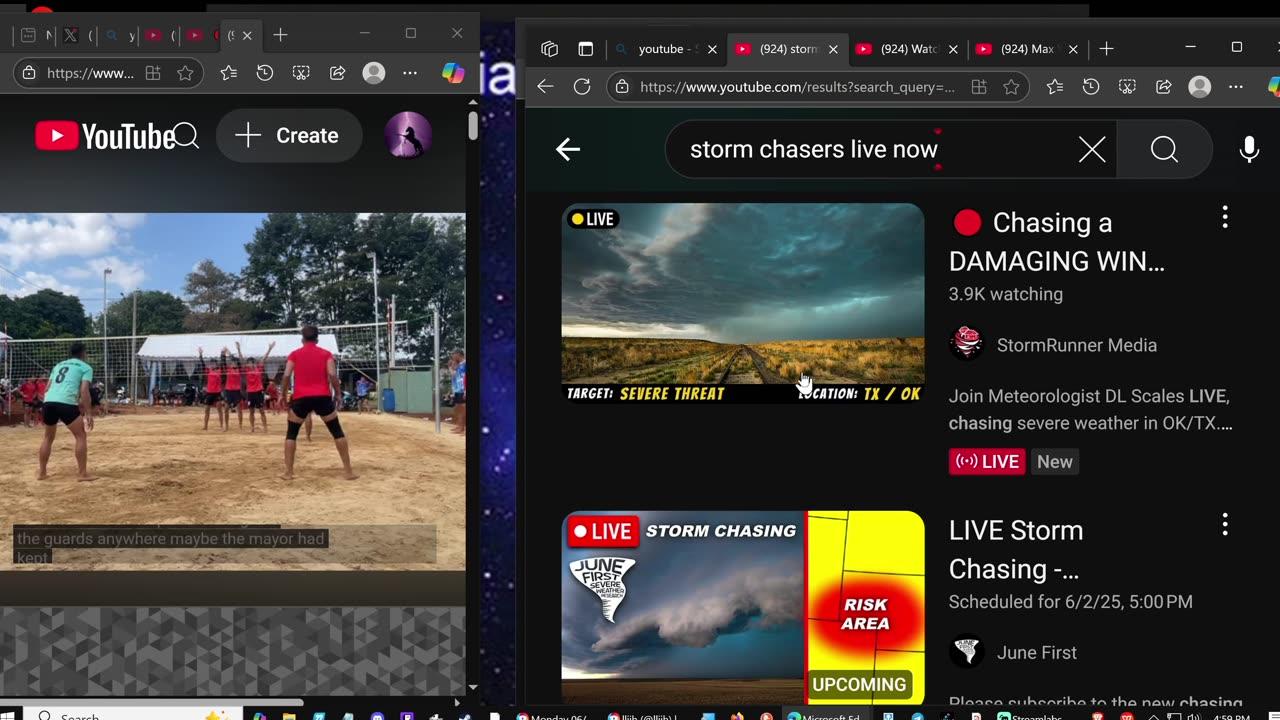Click the YouTube logo in left window

click(105, 136)
